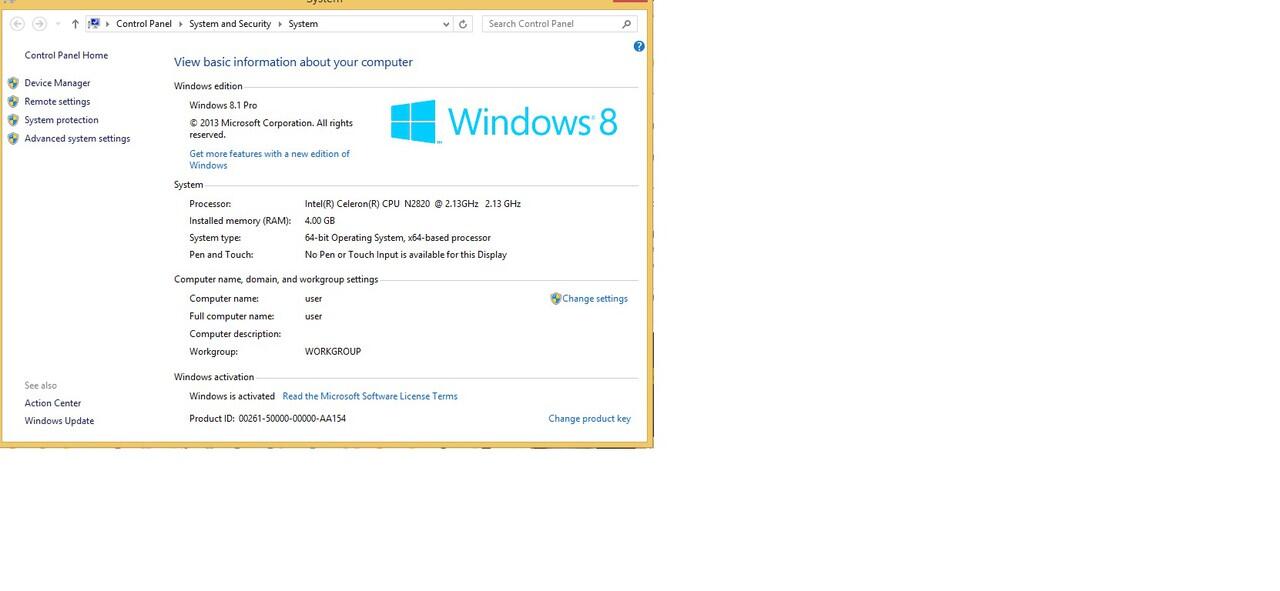Select System in the breadcrumb path
This screenshot has width=1280, height=591.
303,24
